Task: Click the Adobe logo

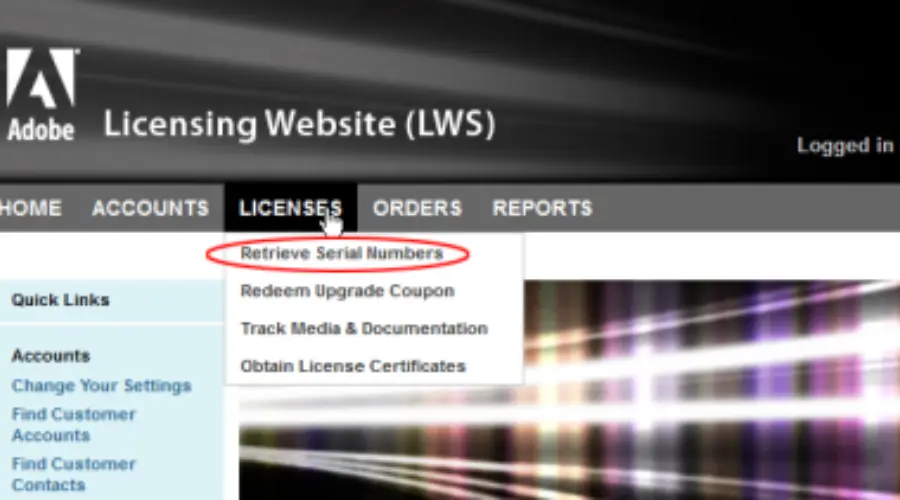Action: [41, 95]
